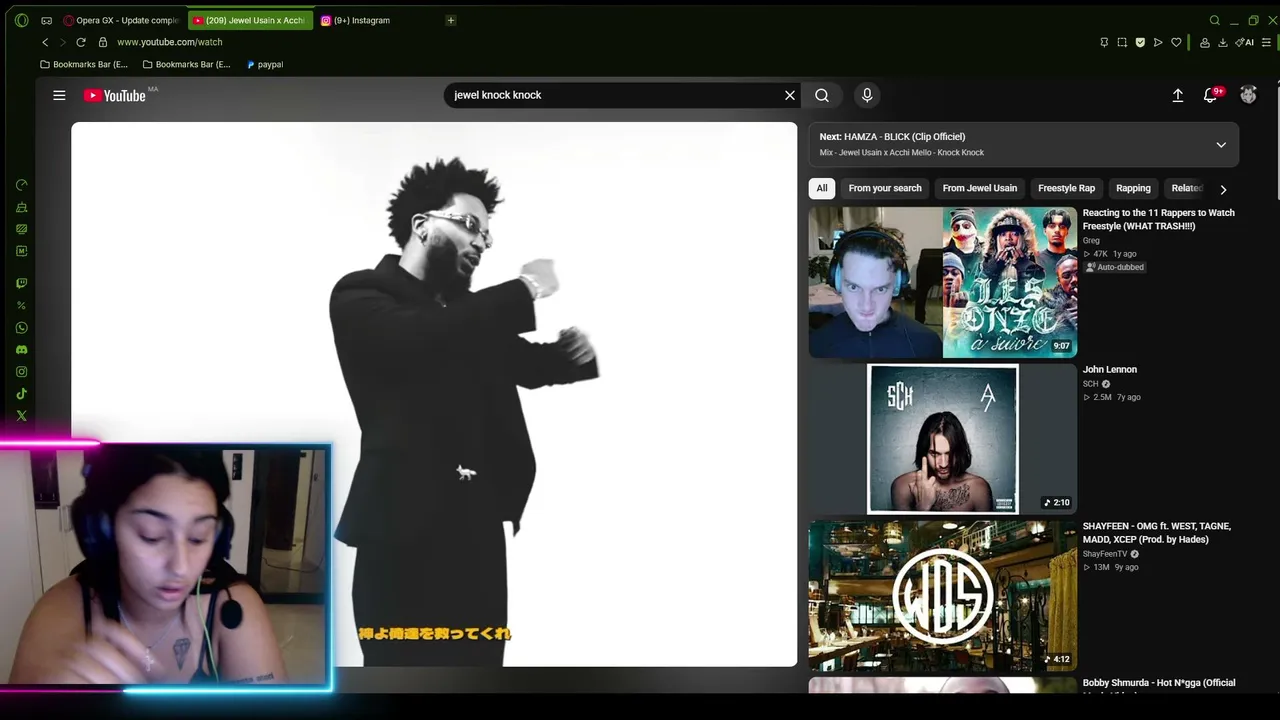Open the Greg reaction video thumbnail

click(x=943, y=282)
